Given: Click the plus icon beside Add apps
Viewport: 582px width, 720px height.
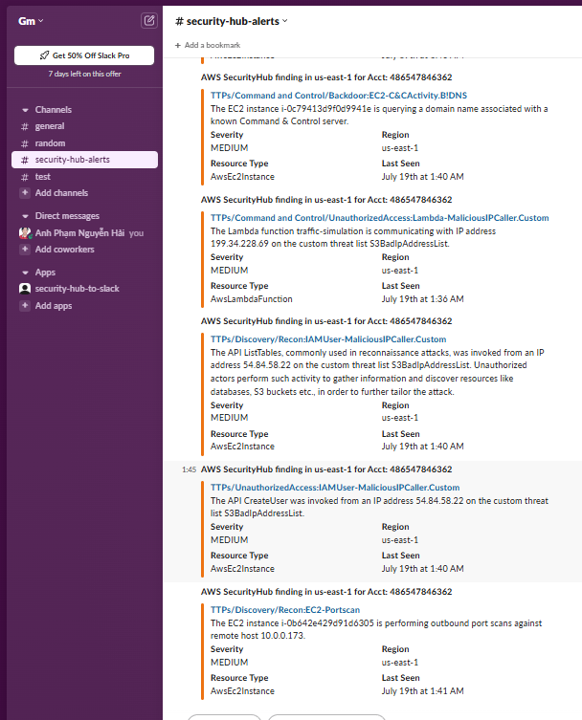Looking at the screenshot, I should [25, 305].
